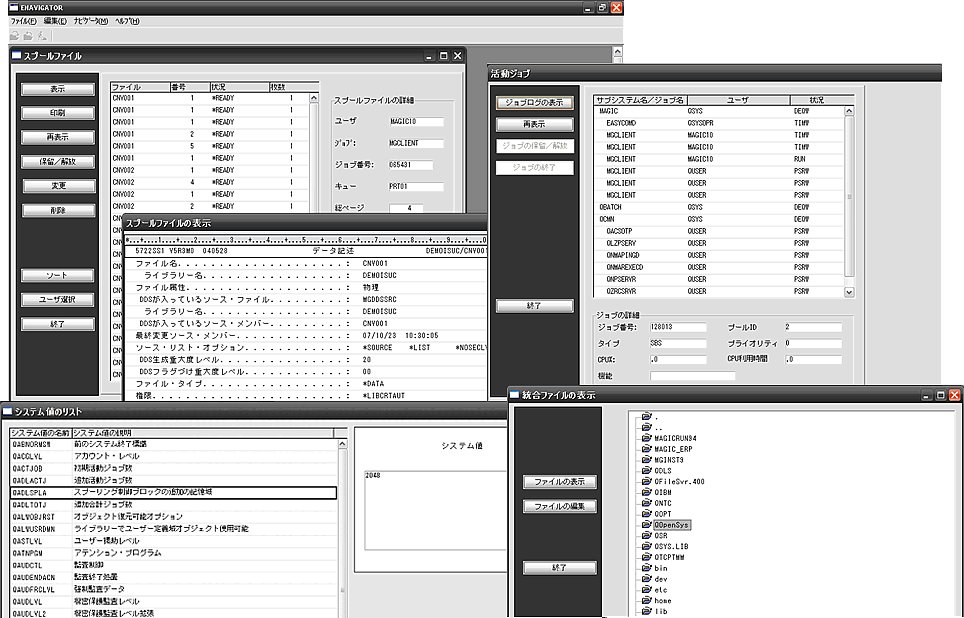Select the dev folder in the tree

tap(661, 579)
